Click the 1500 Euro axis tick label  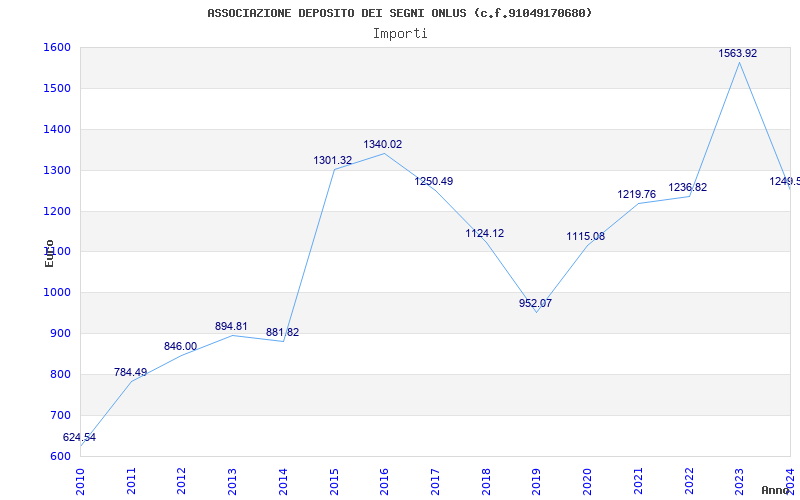click(x=57, y=89)
